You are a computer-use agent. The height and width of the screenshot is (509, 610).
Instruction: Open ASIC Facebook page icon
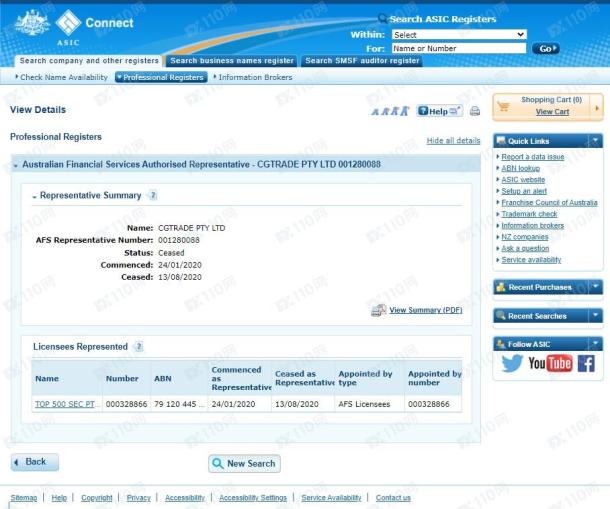586,363
